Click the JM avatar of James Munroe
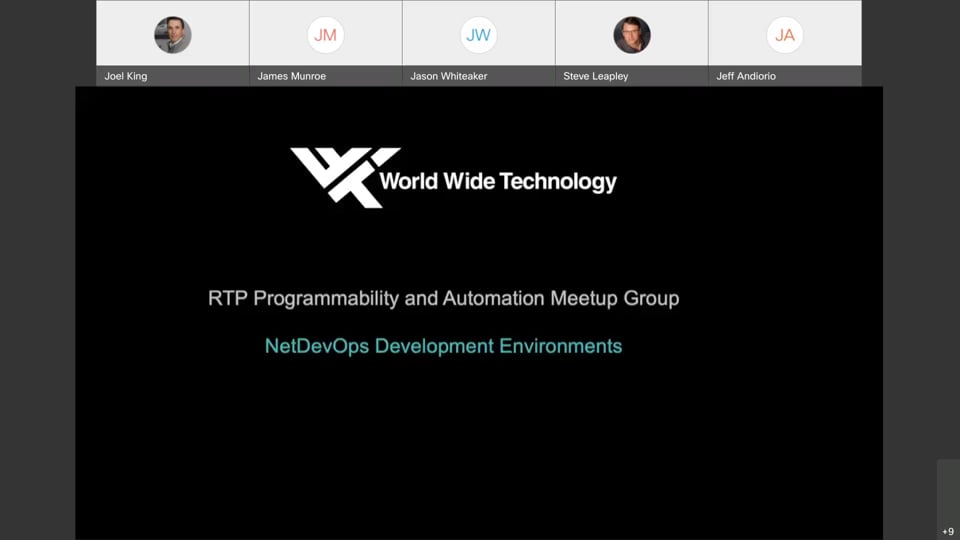This screenshot has height=540, width=960. click(x=325, y=35)
